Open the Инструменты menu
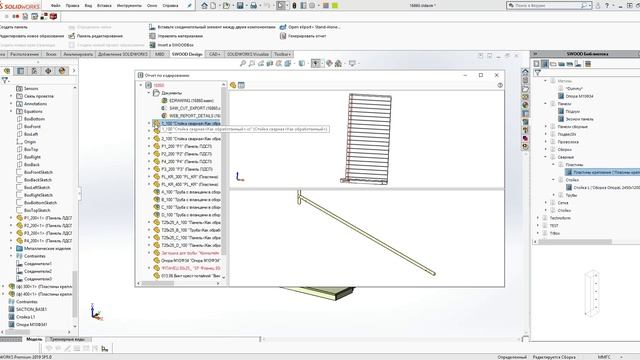 point(129,6)
